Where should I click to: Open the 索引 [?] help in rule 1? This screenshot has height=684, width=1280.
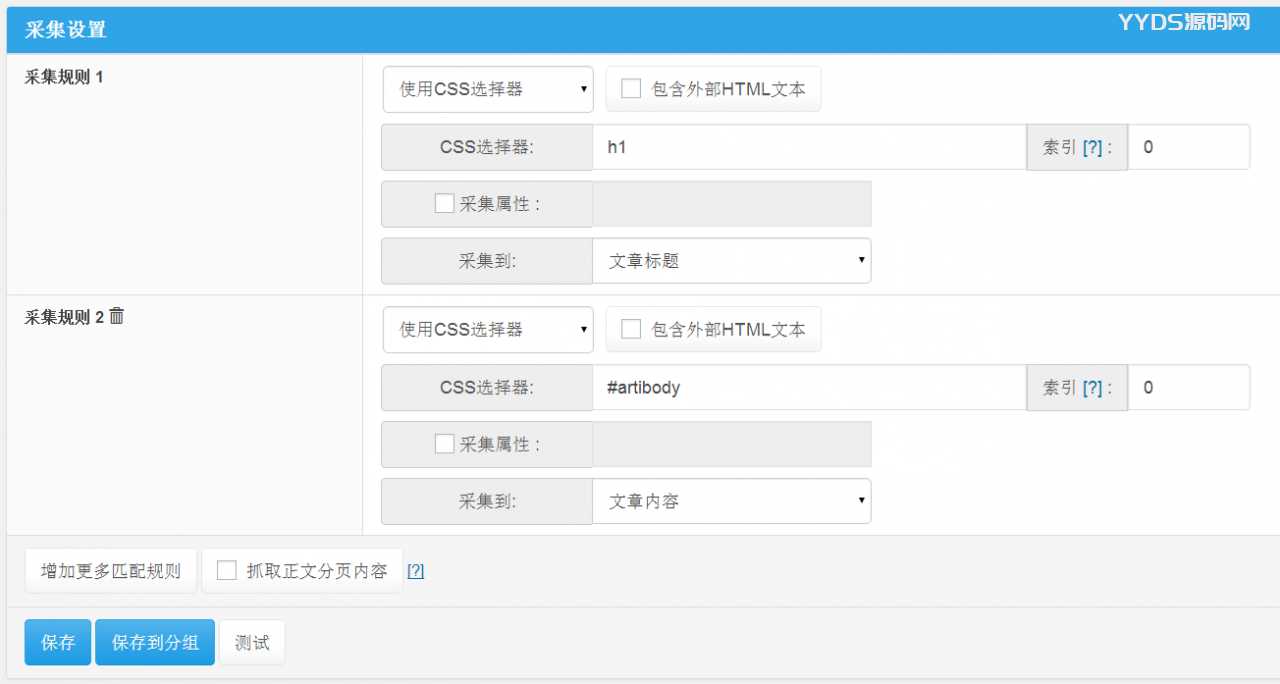1092,147
